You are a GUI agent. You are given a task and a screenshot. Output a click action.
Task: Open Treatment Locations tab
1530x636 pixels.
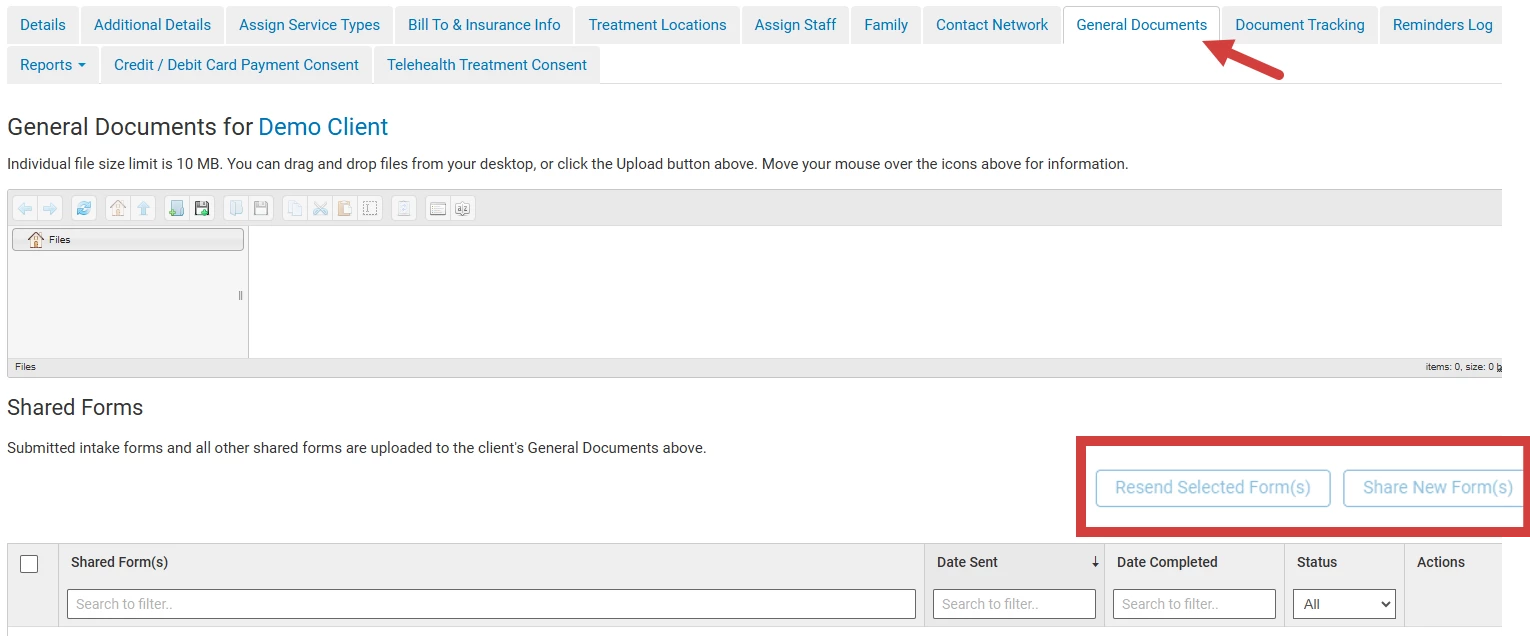pos(658,25)
